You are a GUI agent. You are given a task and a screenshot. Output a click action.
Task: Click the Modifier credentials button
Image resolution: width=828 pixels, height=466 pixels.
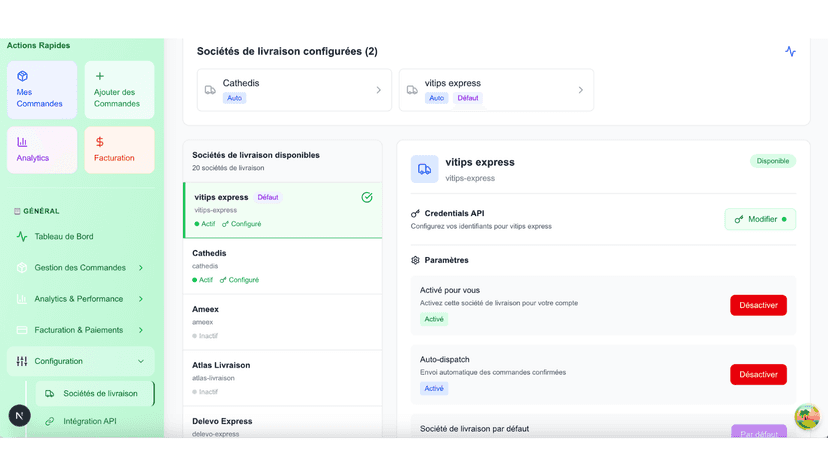[x=760, y=219]
